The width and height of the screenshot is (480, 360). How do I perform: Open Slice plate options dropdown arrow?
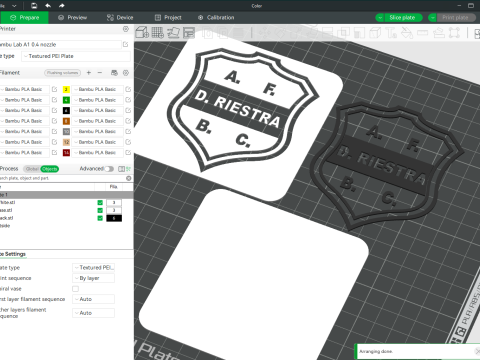coord(380,18)
